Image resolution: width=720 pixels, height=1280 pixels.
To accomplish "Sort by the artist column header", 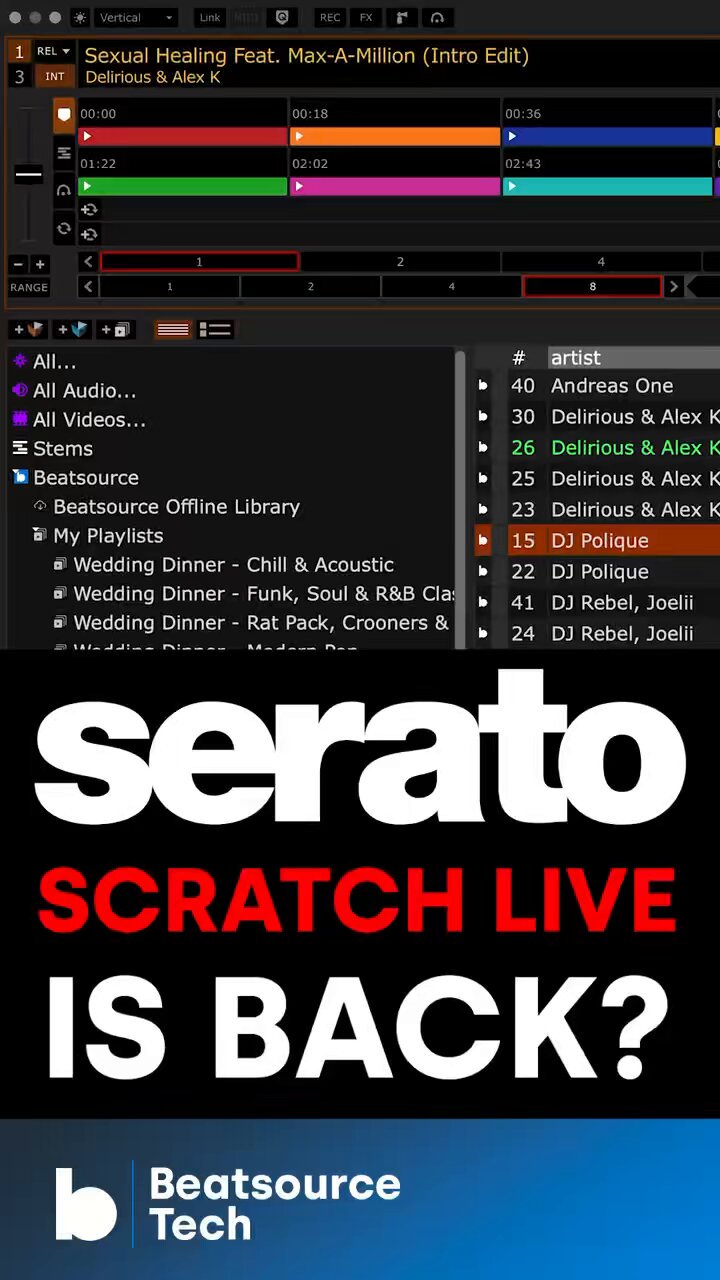I will coord(633,358).
